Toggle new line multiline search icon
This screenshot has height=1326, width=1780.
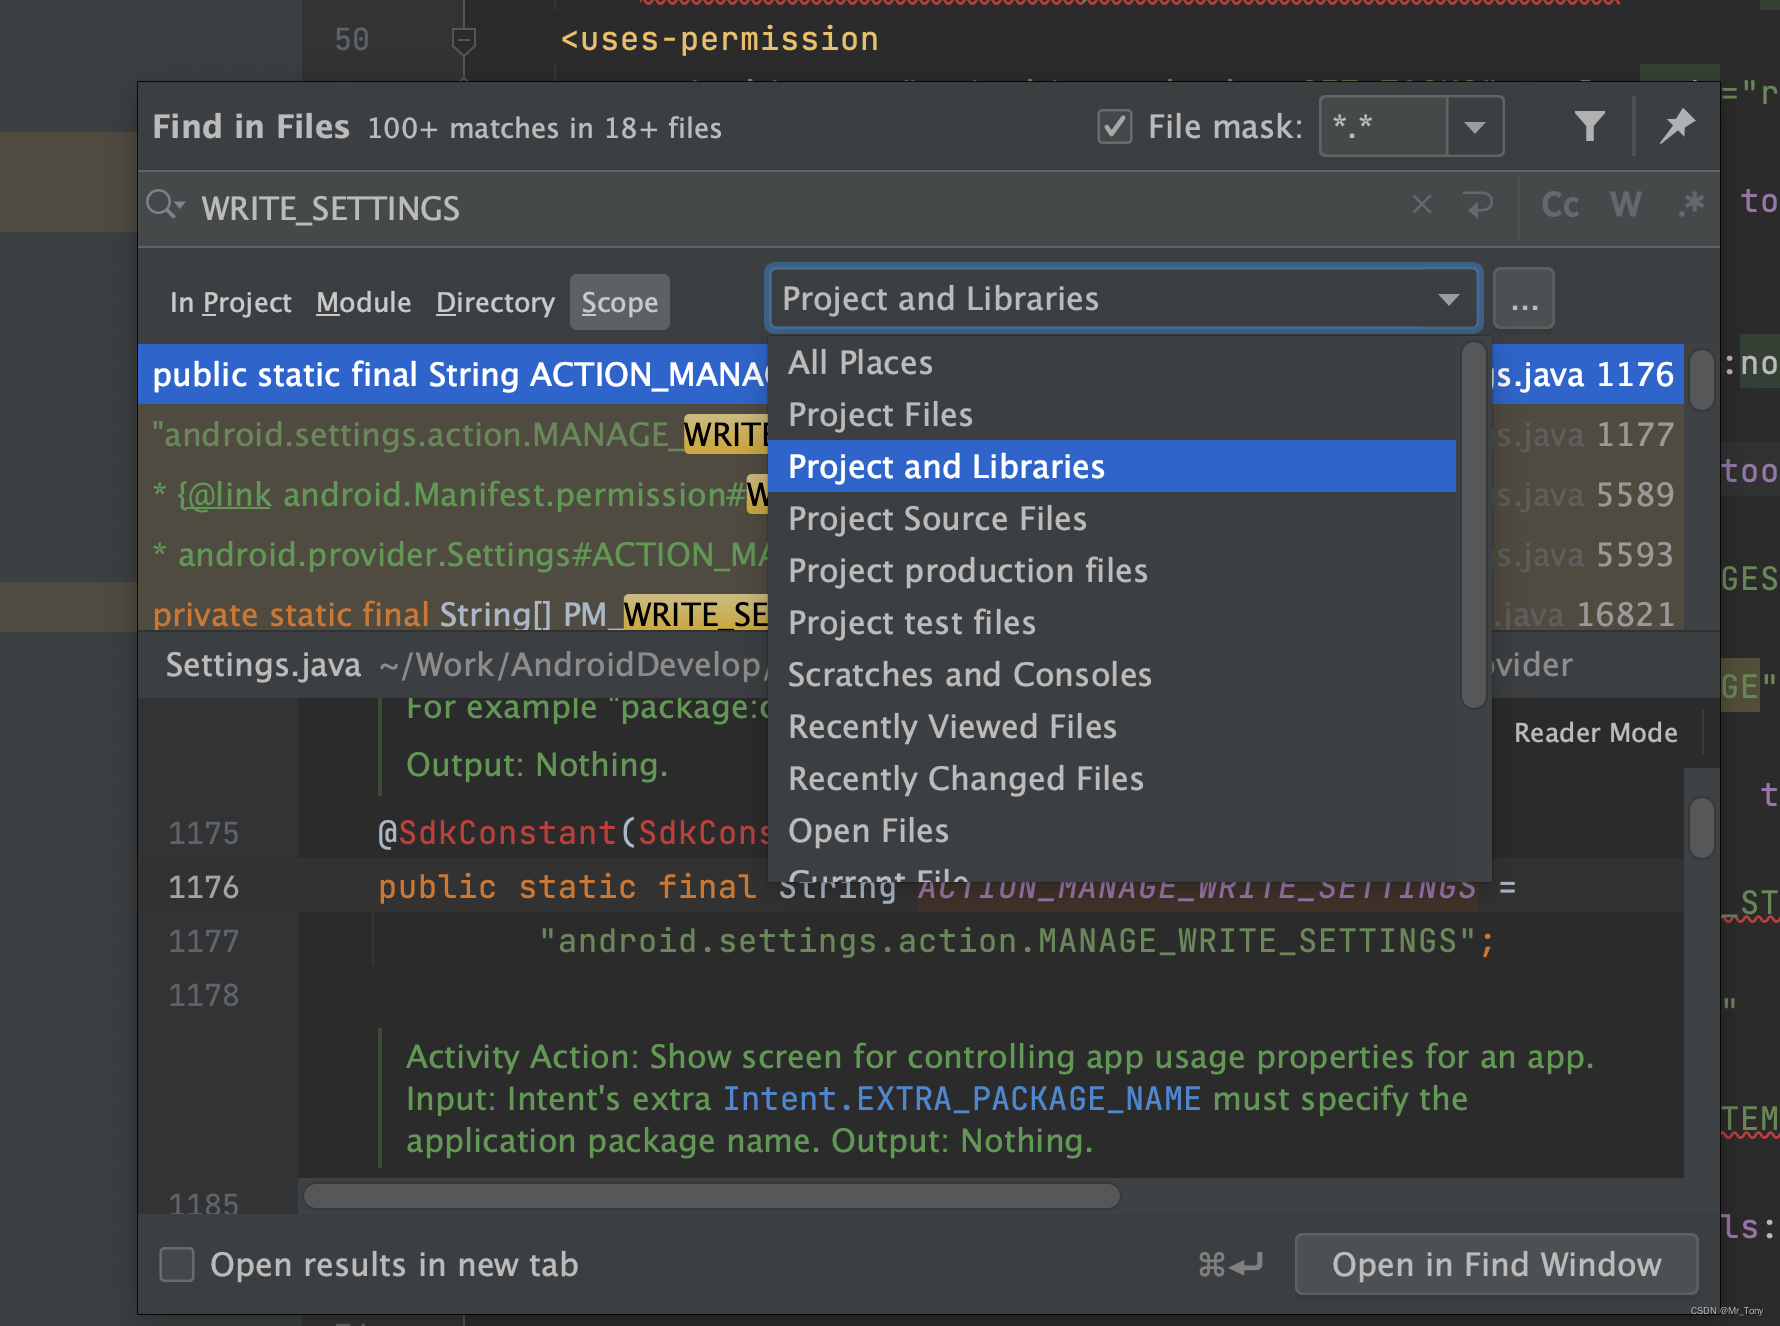tap(1478, 205)
